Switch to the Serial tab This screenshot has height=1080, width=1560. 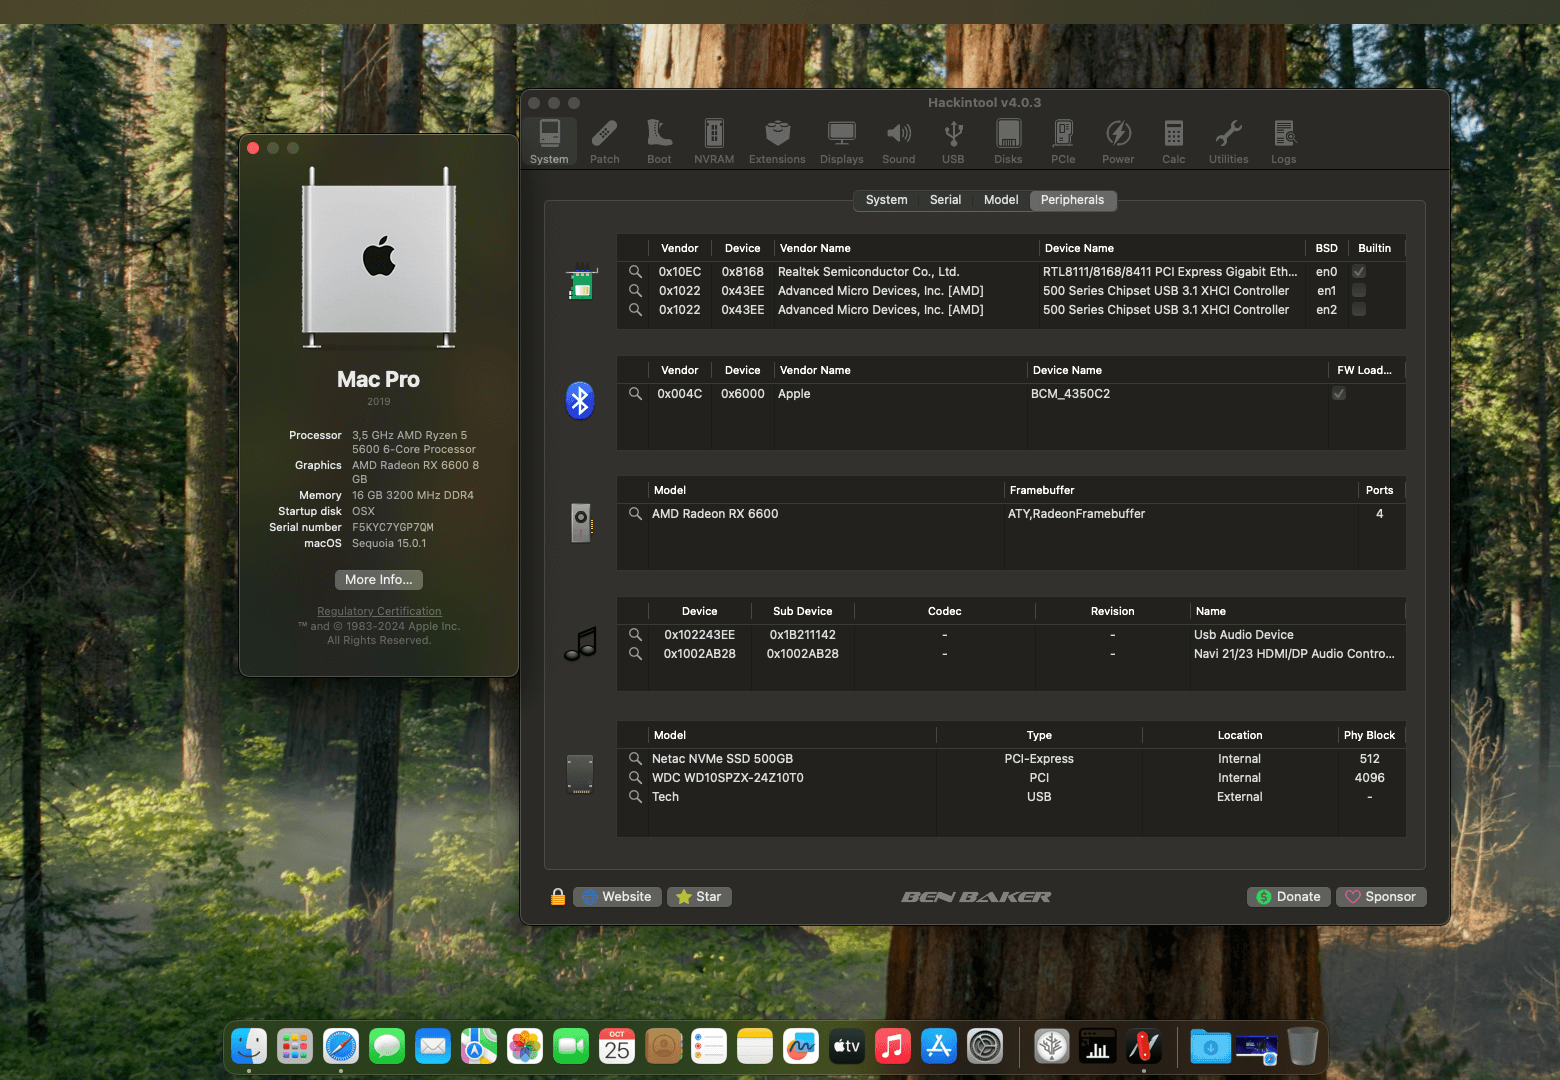tap(945, 200)
